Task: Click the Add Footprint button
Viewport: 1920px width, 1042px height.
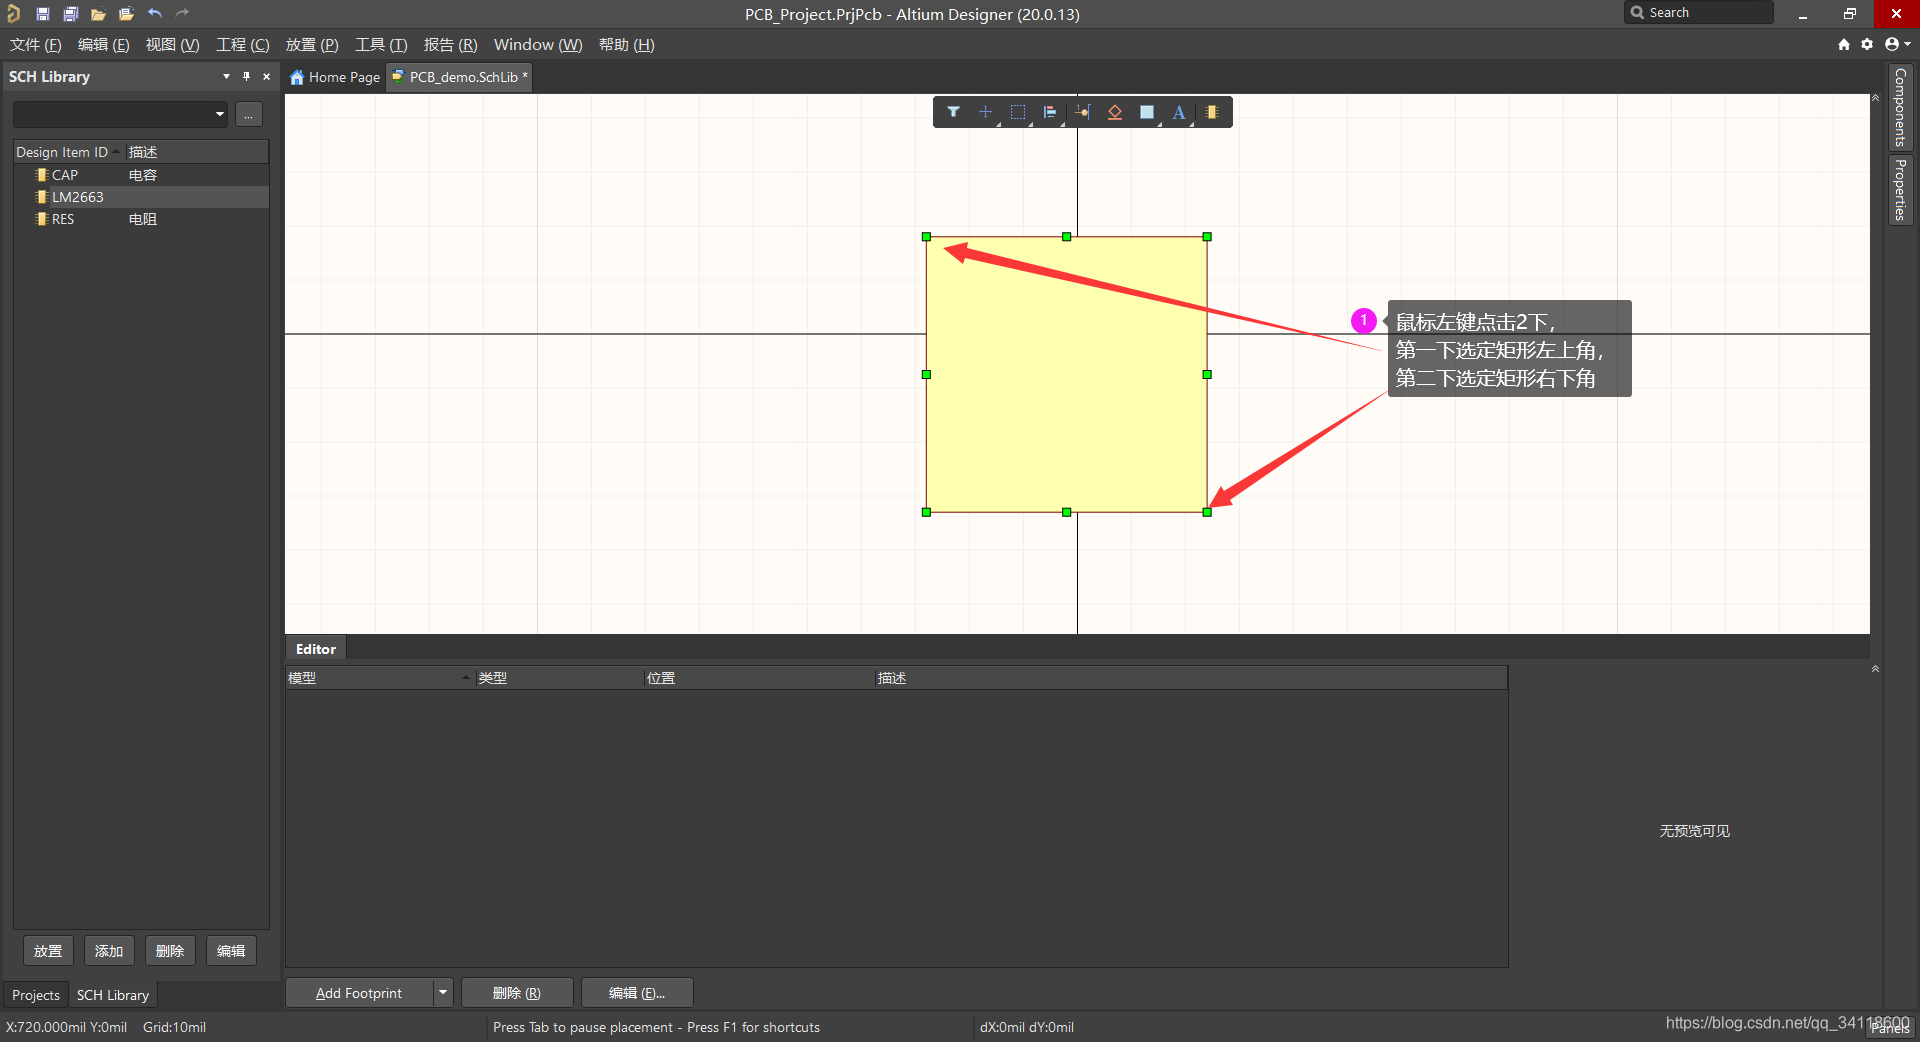Action: (x=359, y=992)
